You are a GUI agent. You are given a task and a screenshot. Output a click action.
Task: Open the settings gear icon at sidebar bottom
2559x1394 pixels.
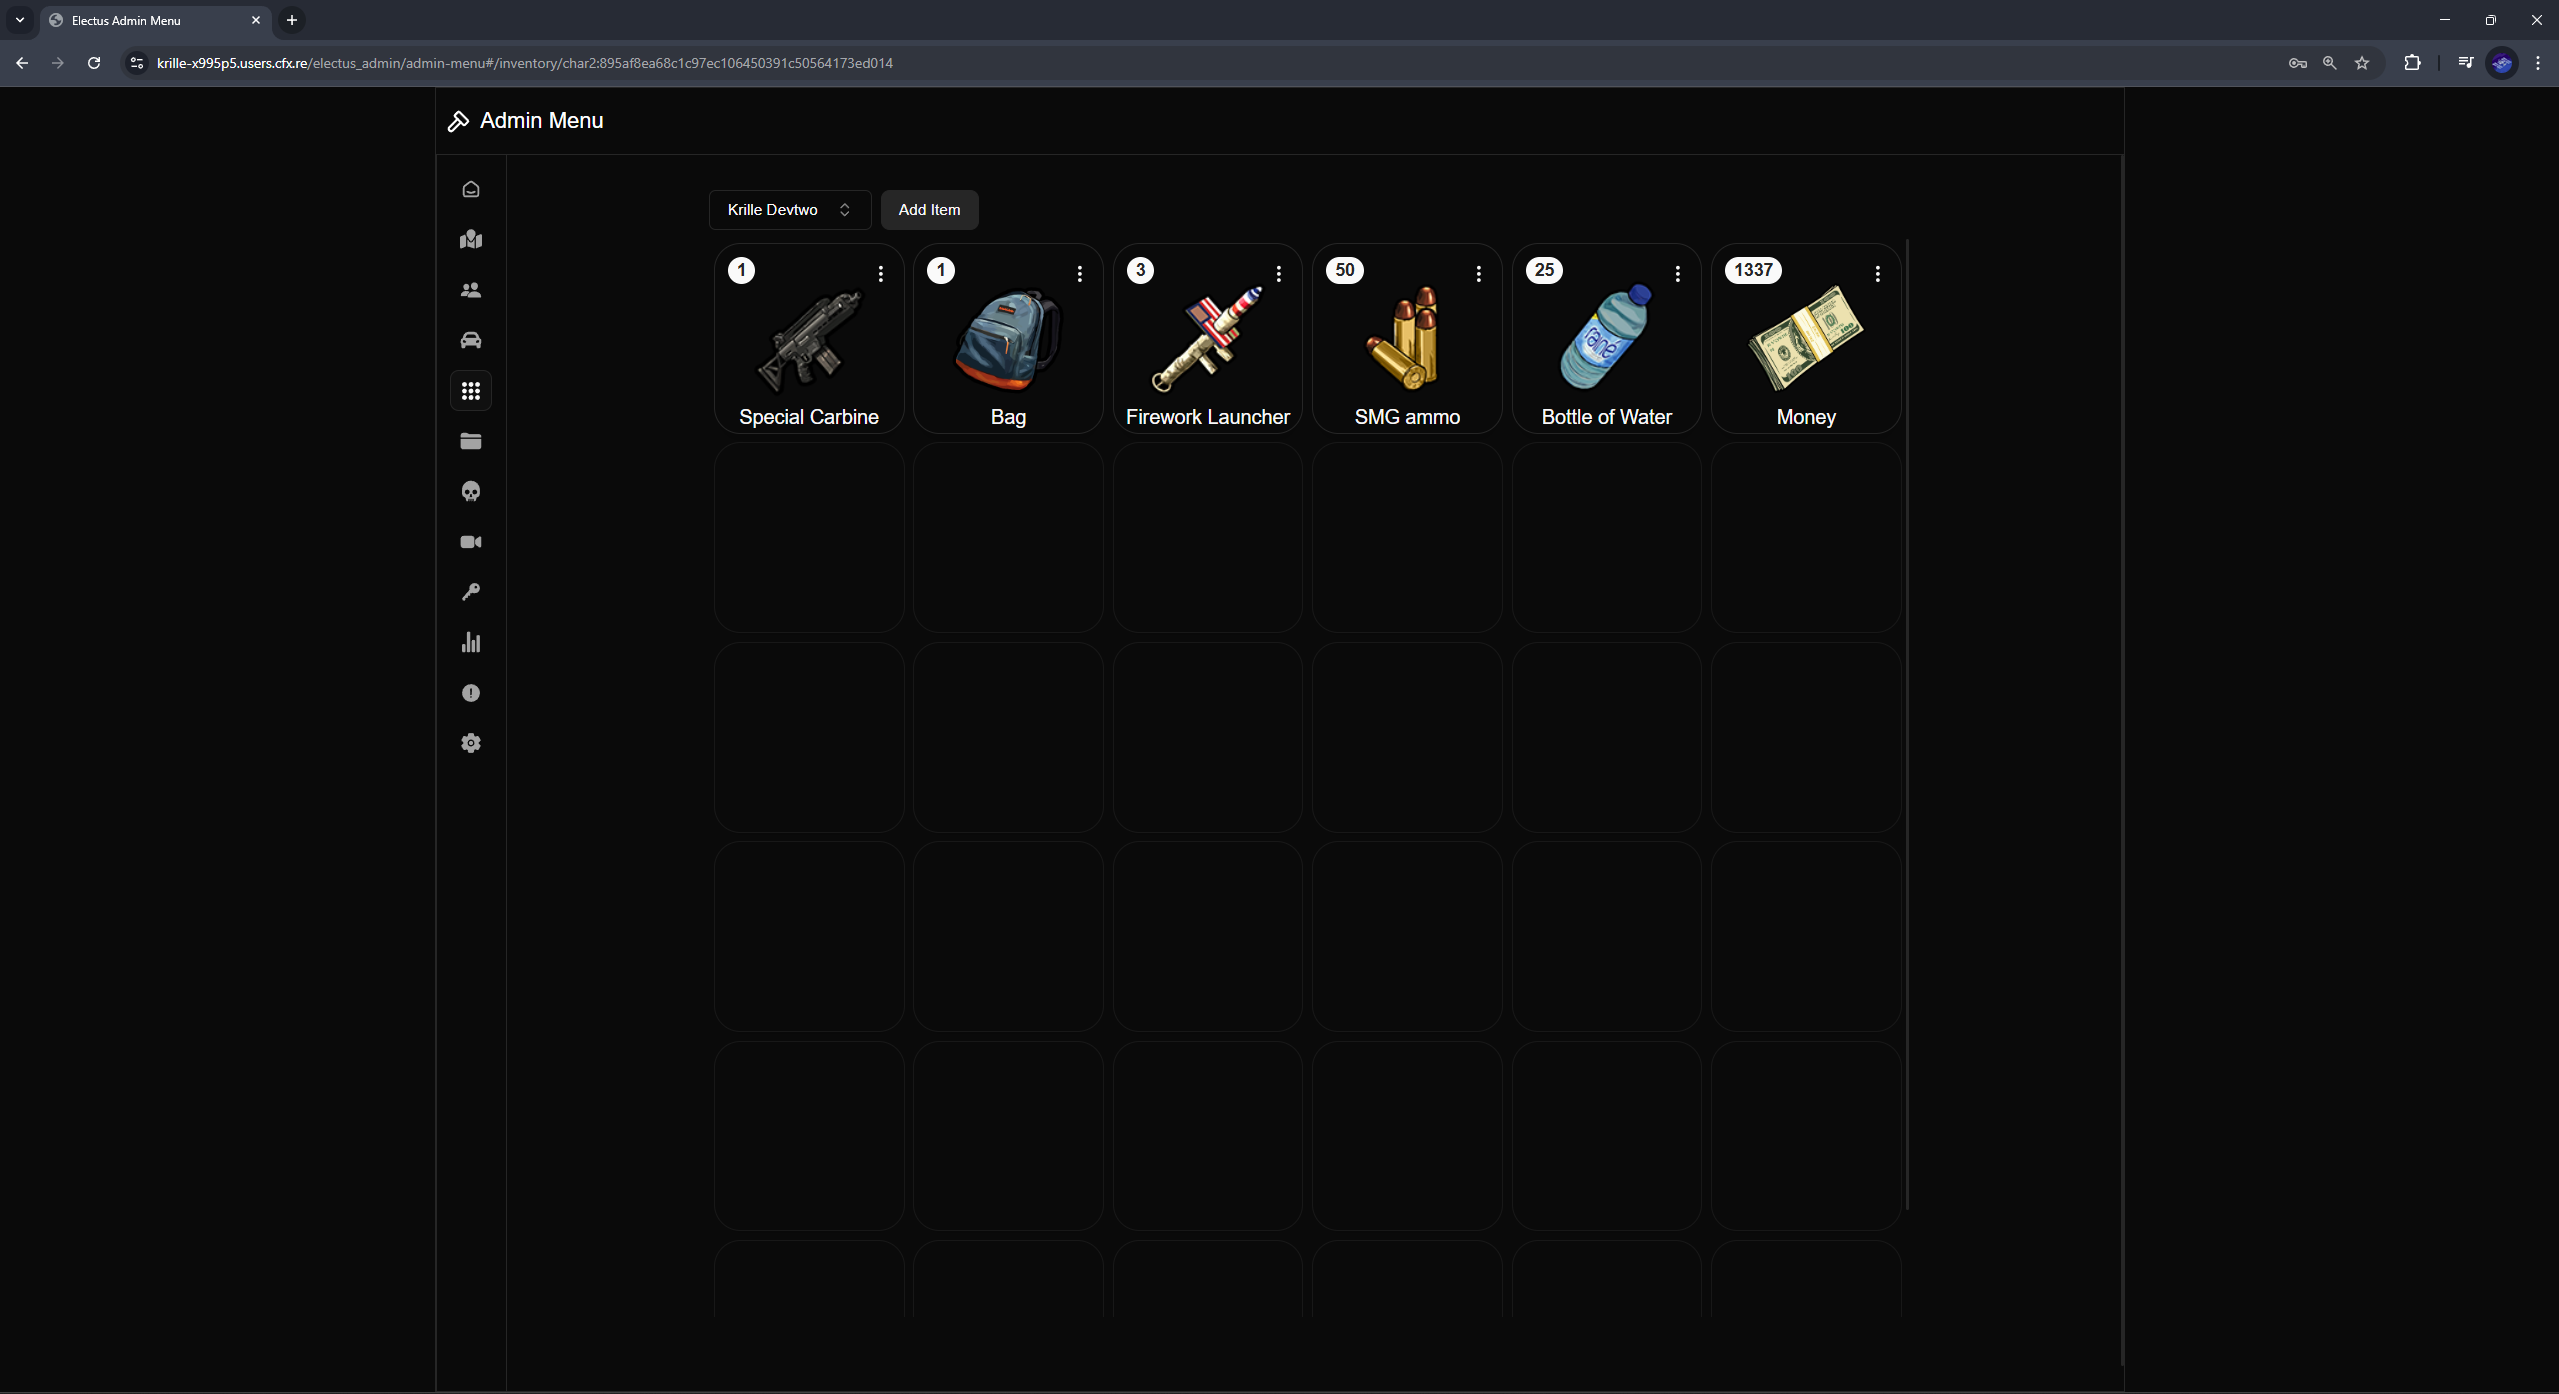pos(471,743)
